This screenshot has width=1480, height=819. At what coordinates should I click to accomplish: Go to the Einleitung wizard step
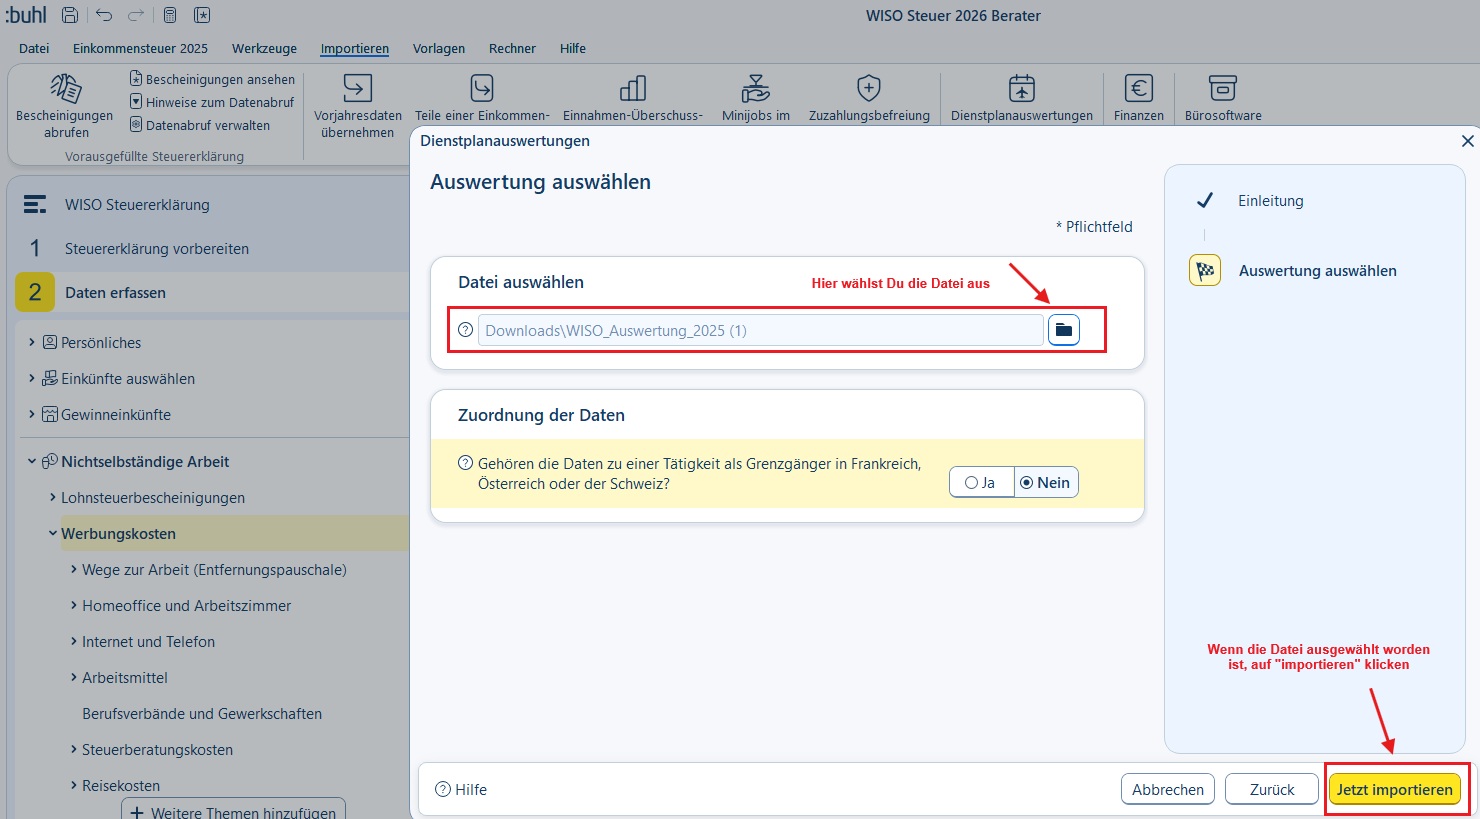pyautogui.click(x=1271, y=200)
